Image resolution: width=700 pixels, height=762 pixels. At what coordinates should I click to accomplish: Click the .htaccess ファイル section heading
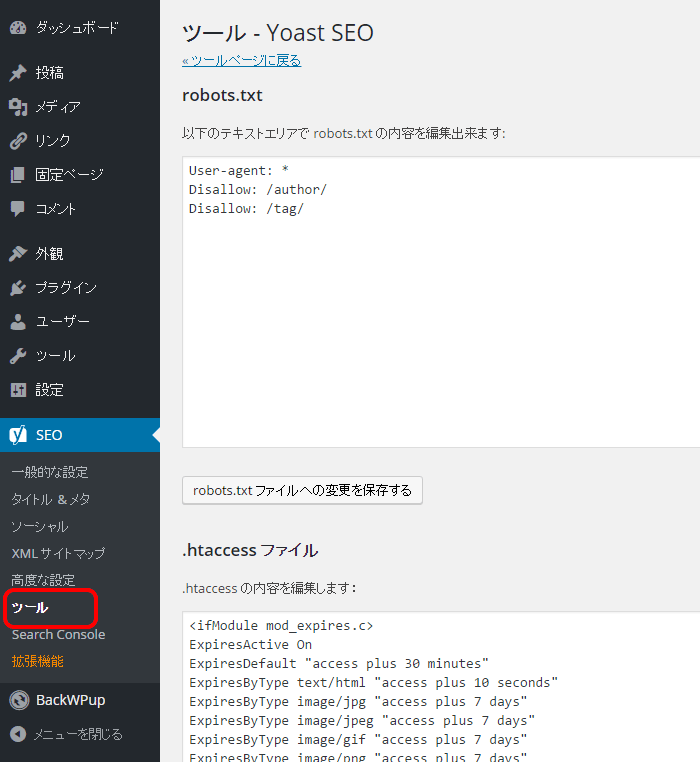(x=250, y=550)
